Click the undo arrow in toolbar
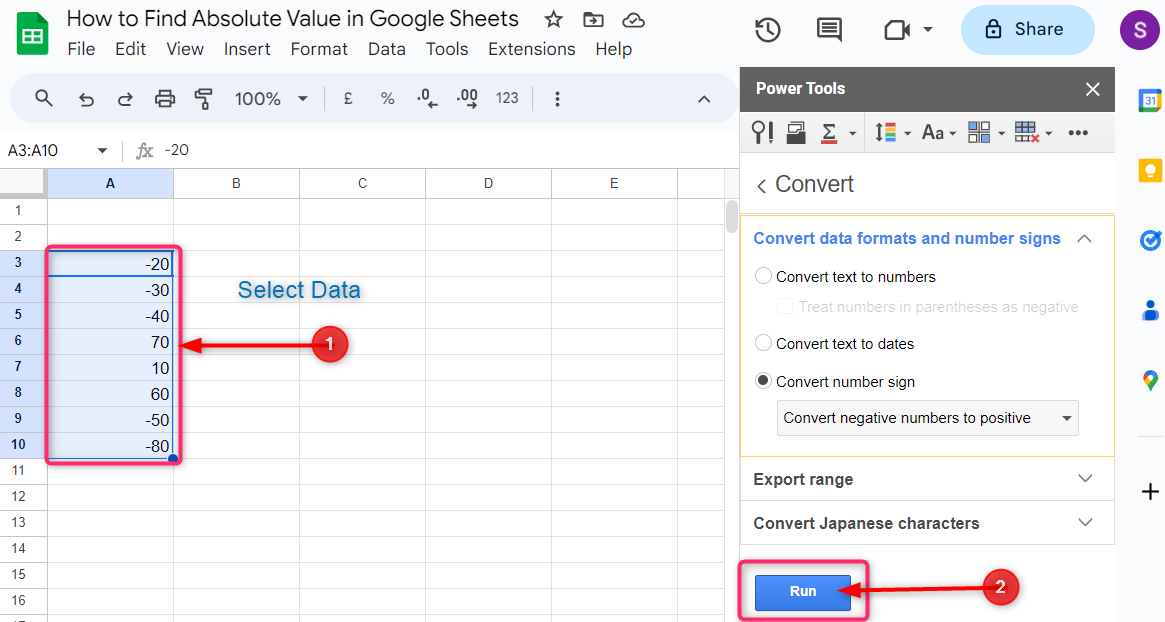This screenshot has width=1165, height=622. click(x=86, y=98)
